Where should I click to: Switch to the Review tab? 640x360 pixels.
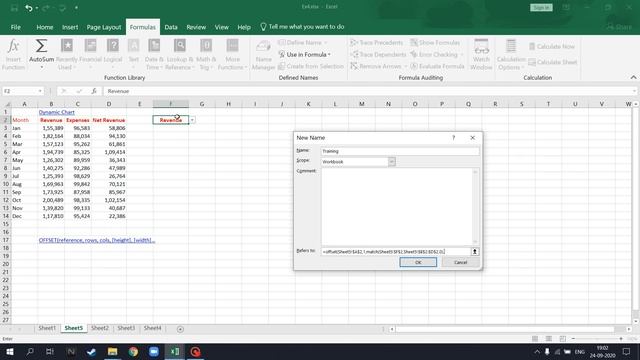pyautogui.click(x=196, y=27)
